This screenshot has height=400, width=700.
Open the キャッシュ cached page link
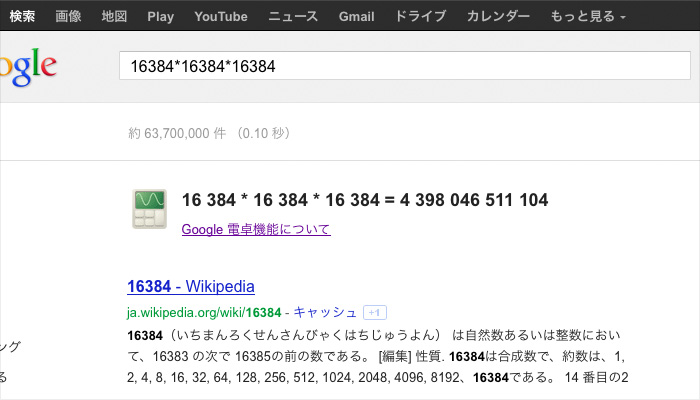point(325,312)
